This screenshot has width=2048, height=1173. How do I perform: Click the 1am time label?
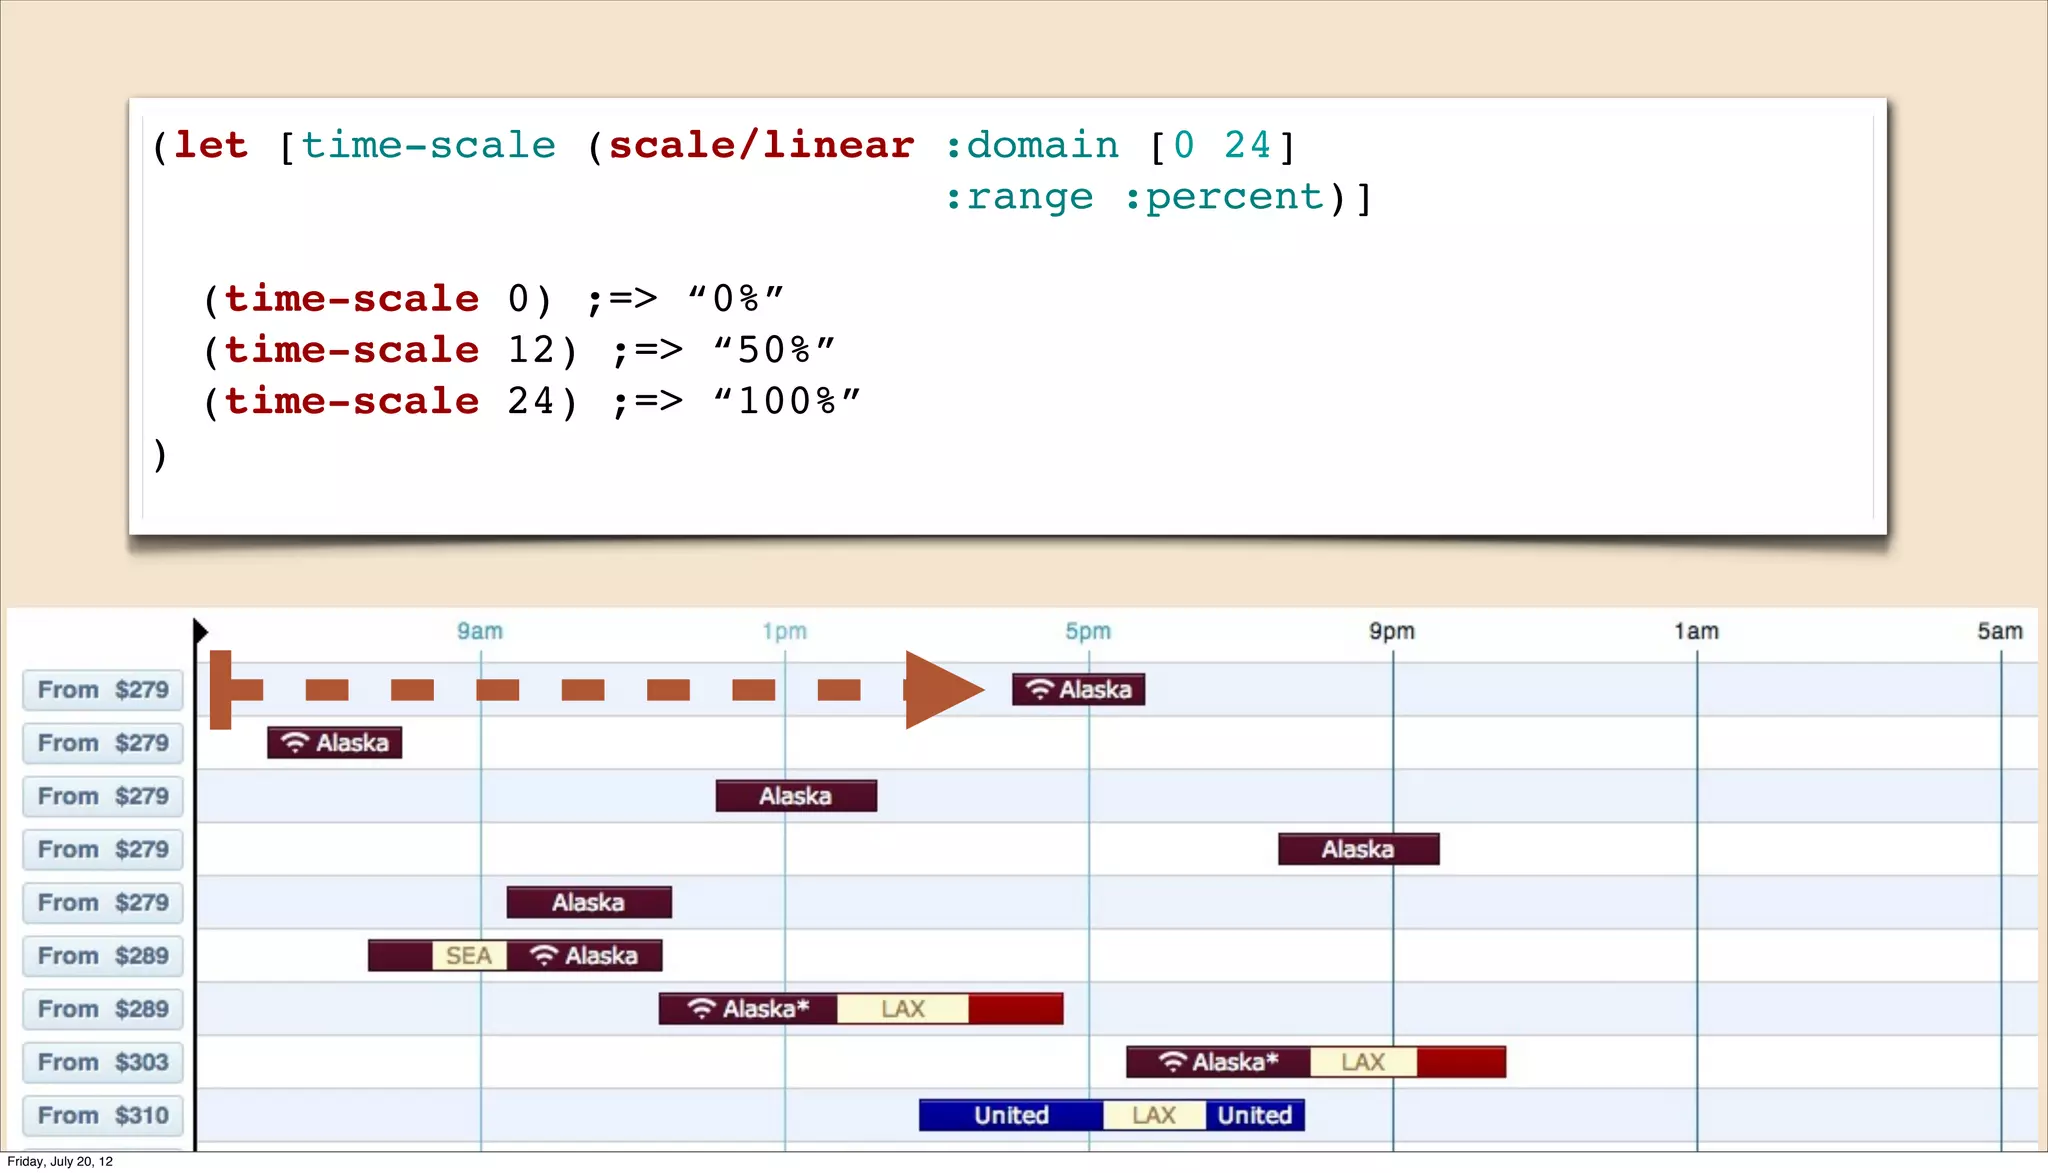coord(1696,631)
